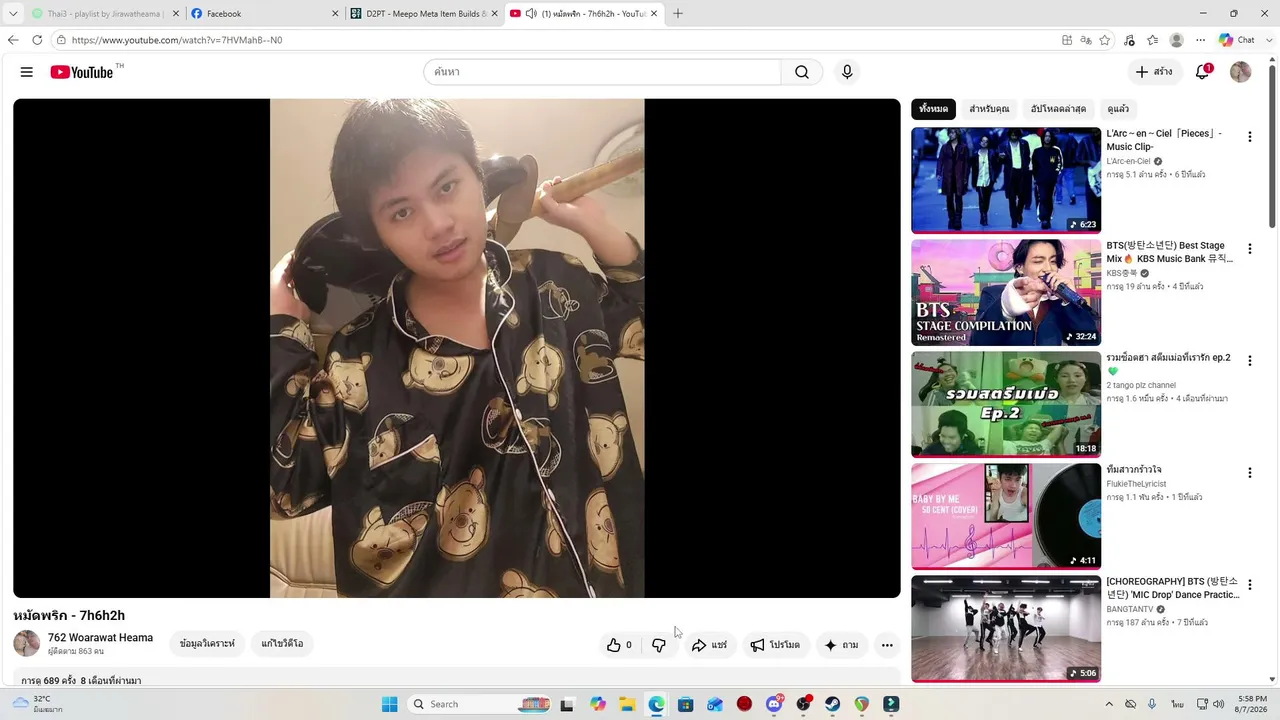
Task: Go to YouTube home via logo
Action: click(x=82, y=72)
